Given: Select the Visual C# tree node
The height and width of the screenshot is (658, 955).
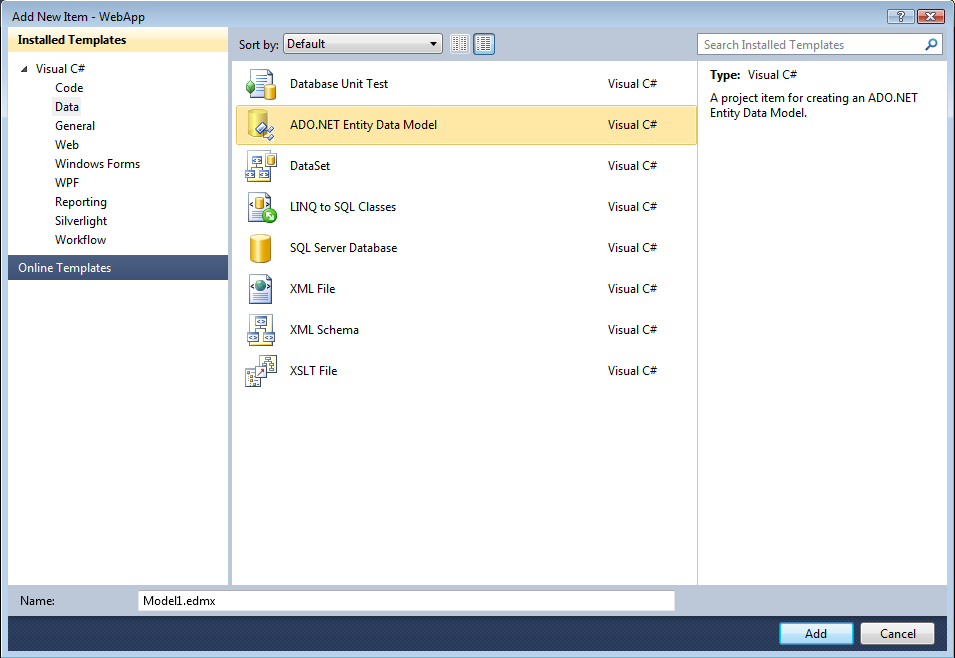Looking at the screenshot, I should 60,69.
